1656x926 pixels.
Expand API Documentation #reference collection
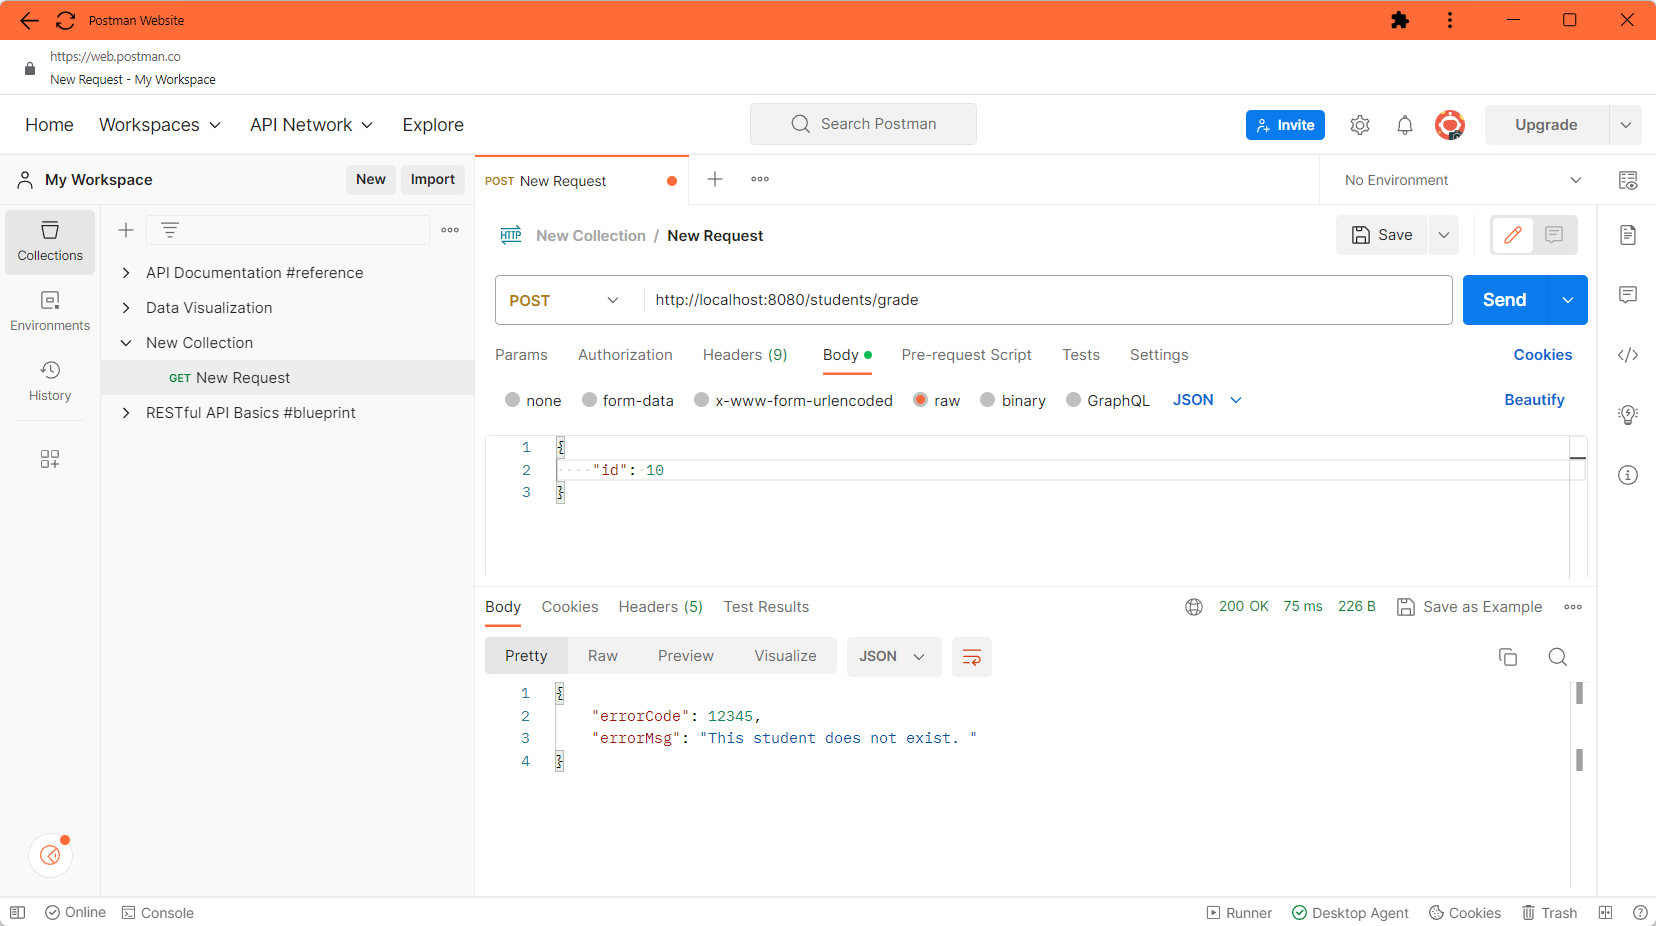click(126, 273)
